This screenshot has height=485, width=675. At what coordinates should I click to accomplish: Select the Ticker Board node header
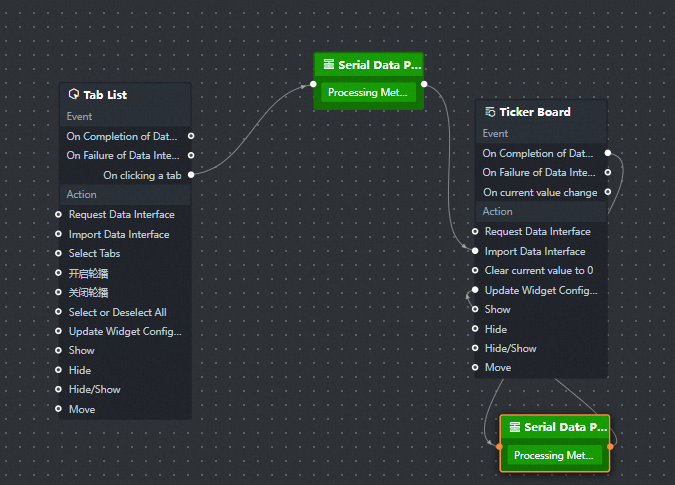[x=541, y=112]
